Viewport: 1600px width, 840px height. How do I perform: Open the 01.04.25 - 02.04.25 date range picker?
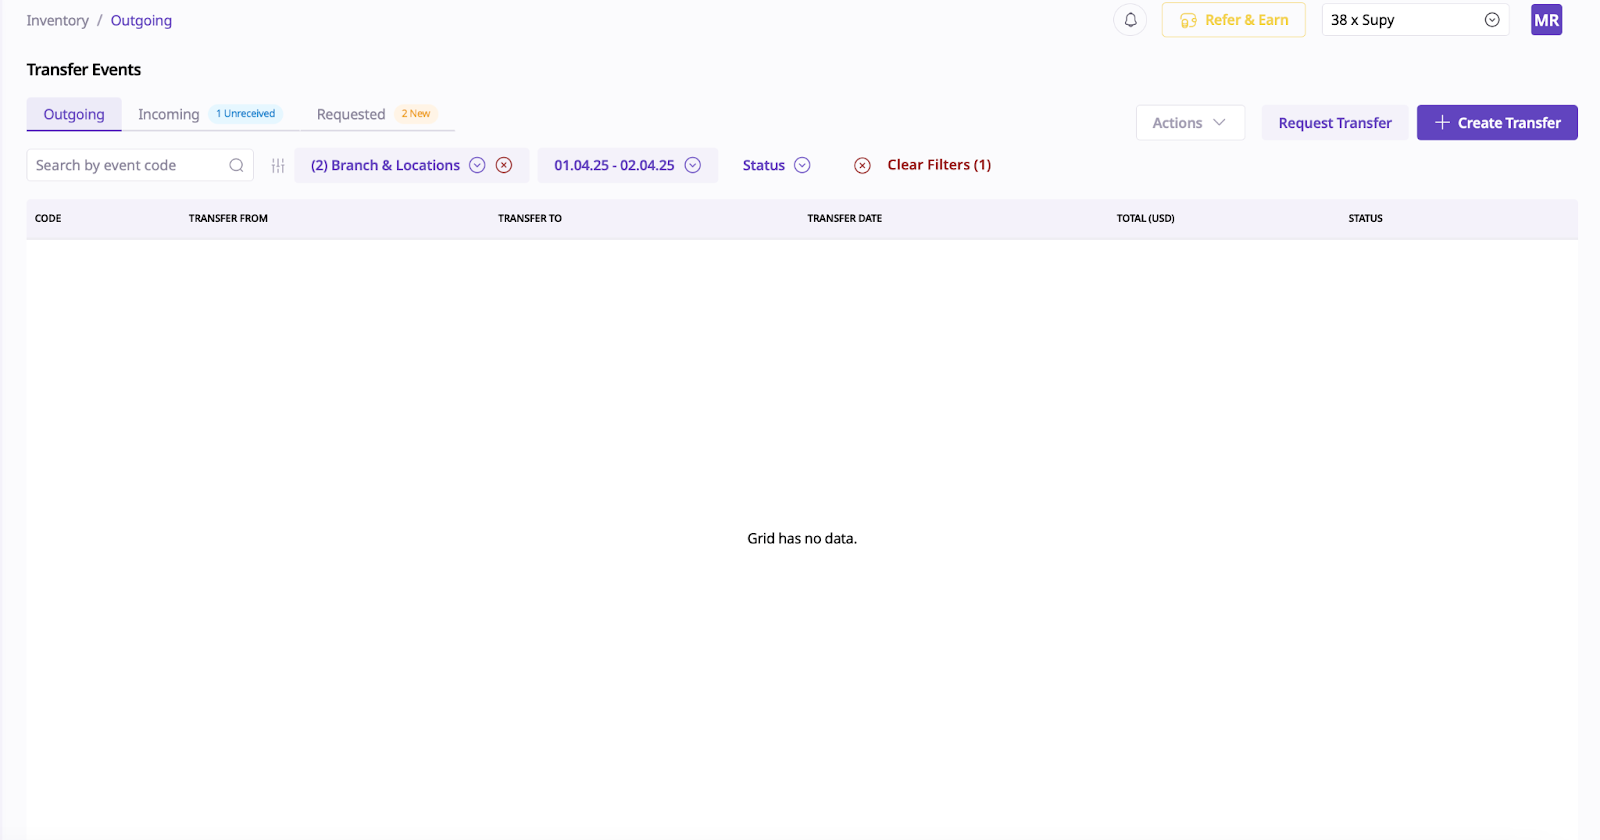(627, 165)
